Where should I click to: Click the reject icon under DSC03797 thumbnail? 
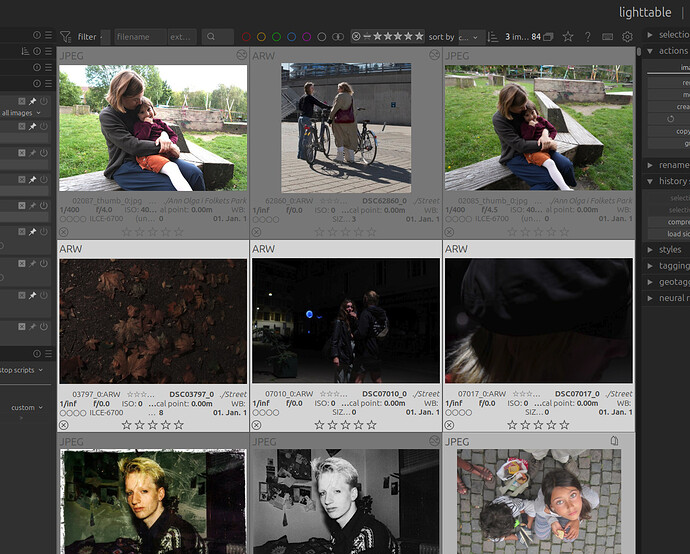pos(64,425)
